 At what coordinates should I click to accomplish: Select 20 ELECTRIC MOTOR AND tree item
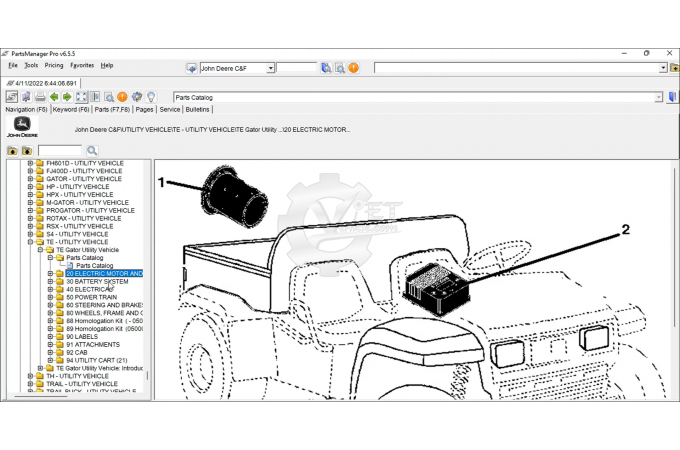tap(104, 274)
